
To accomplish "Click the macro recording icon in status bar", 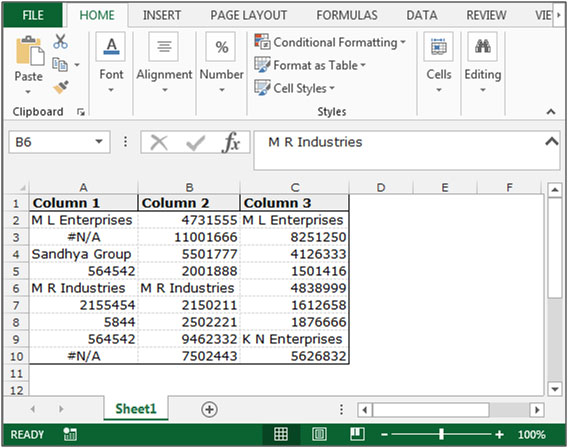I will tap(70, 434).
